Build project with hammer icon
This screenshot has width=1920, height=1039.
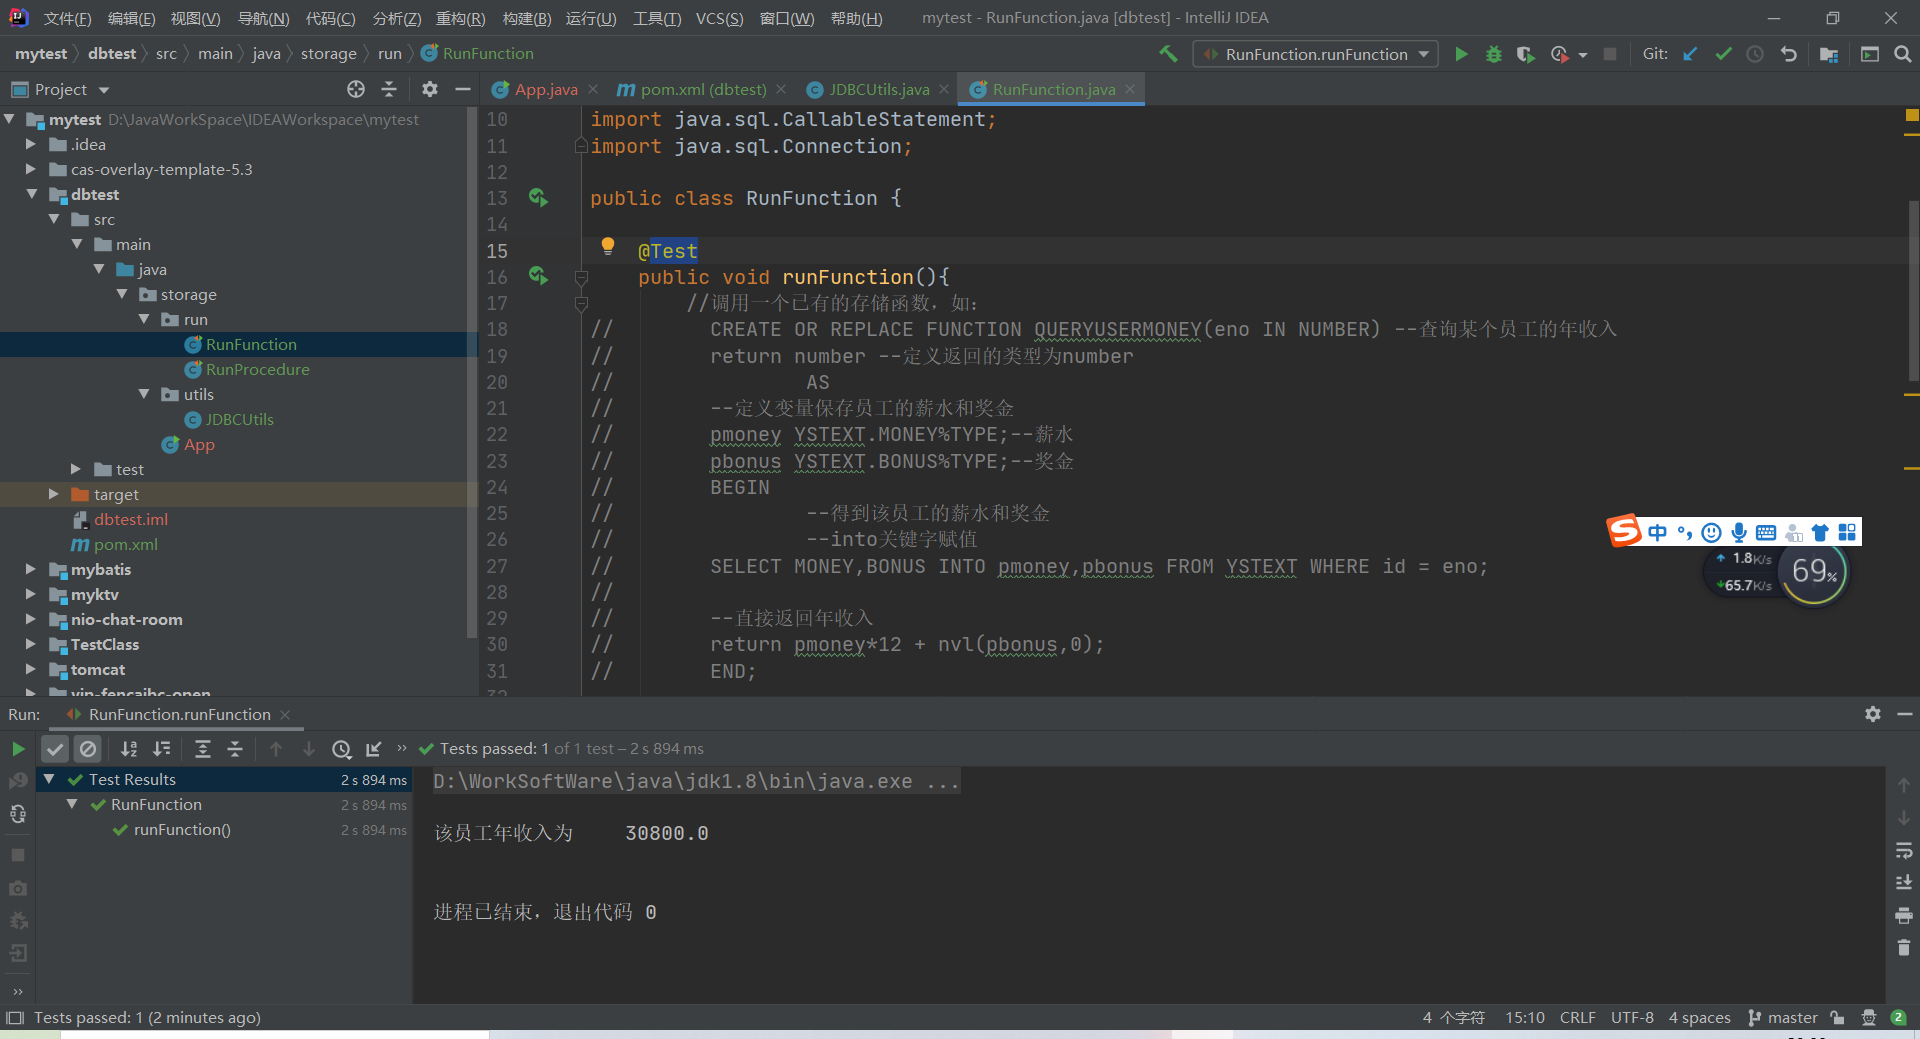(x=1168, y=54)
